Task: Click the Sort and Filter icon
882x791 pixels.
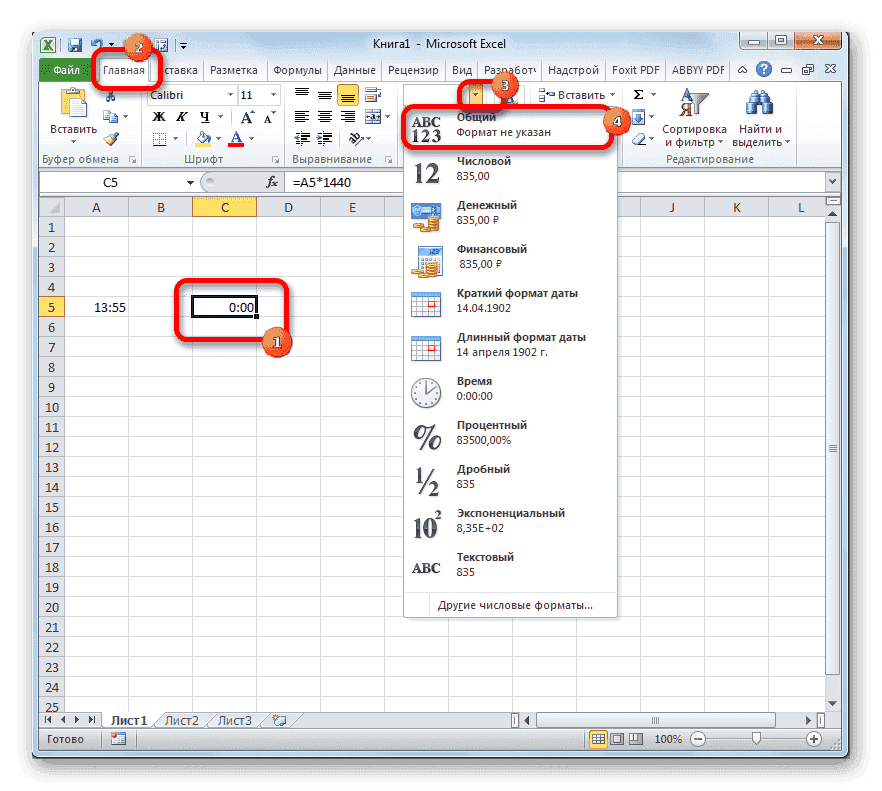Action: click(x=693, y=101)
